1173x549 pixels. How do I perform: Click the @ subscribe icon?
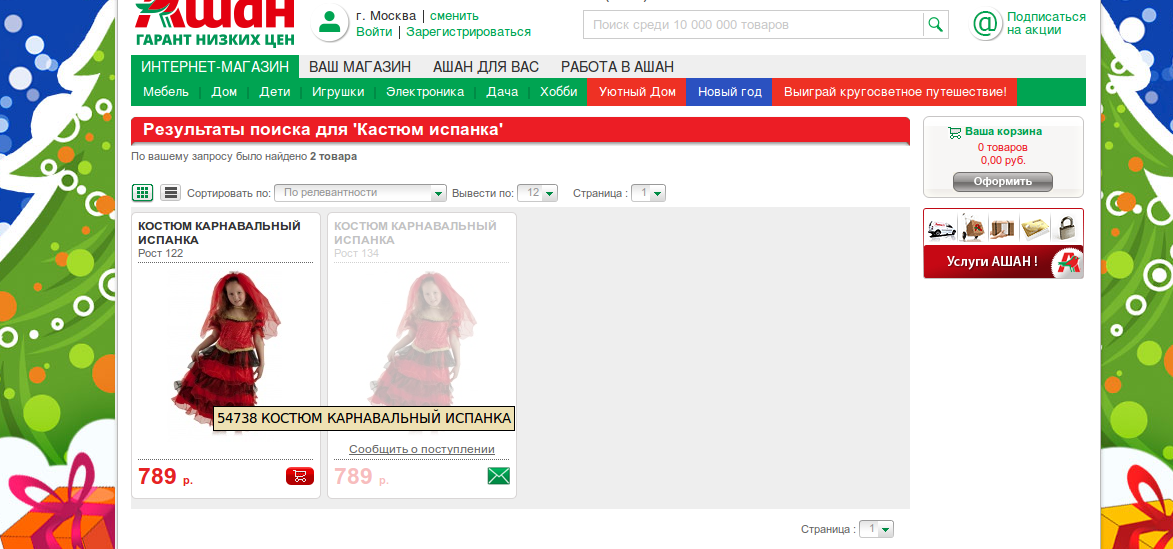point(986,24)
